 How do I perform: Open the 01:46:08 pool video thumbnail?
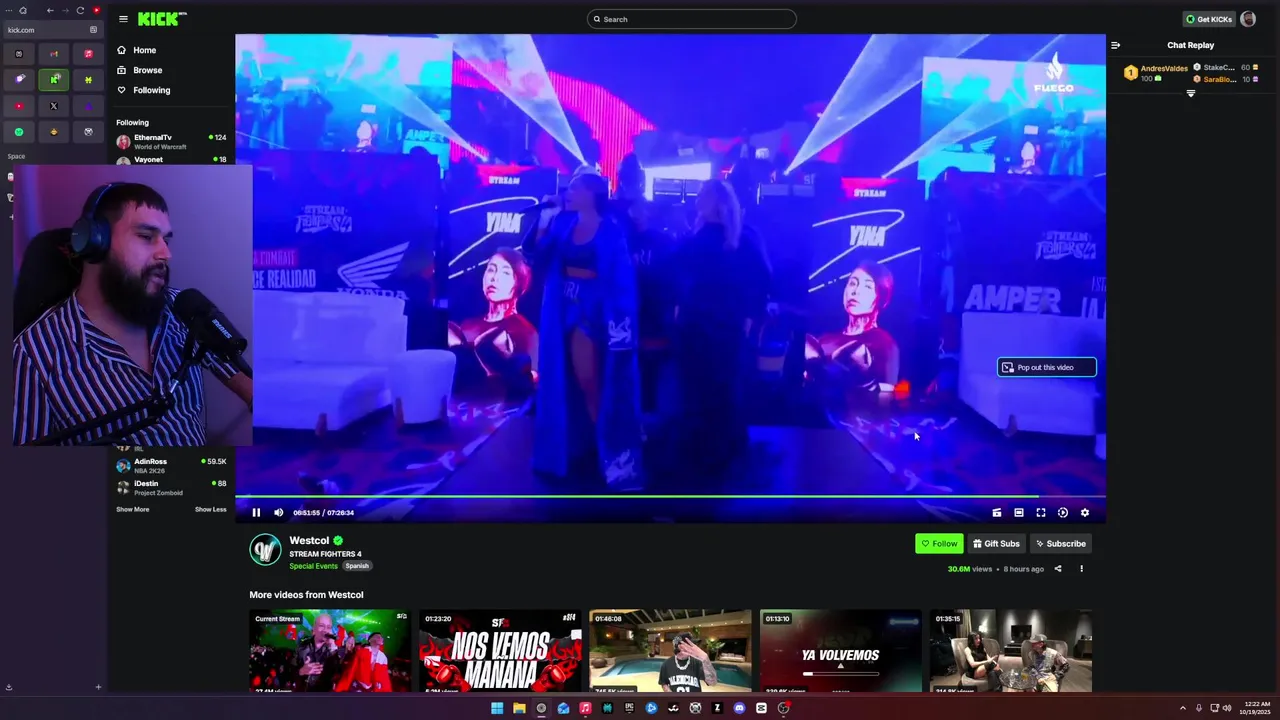click(670, 651)
